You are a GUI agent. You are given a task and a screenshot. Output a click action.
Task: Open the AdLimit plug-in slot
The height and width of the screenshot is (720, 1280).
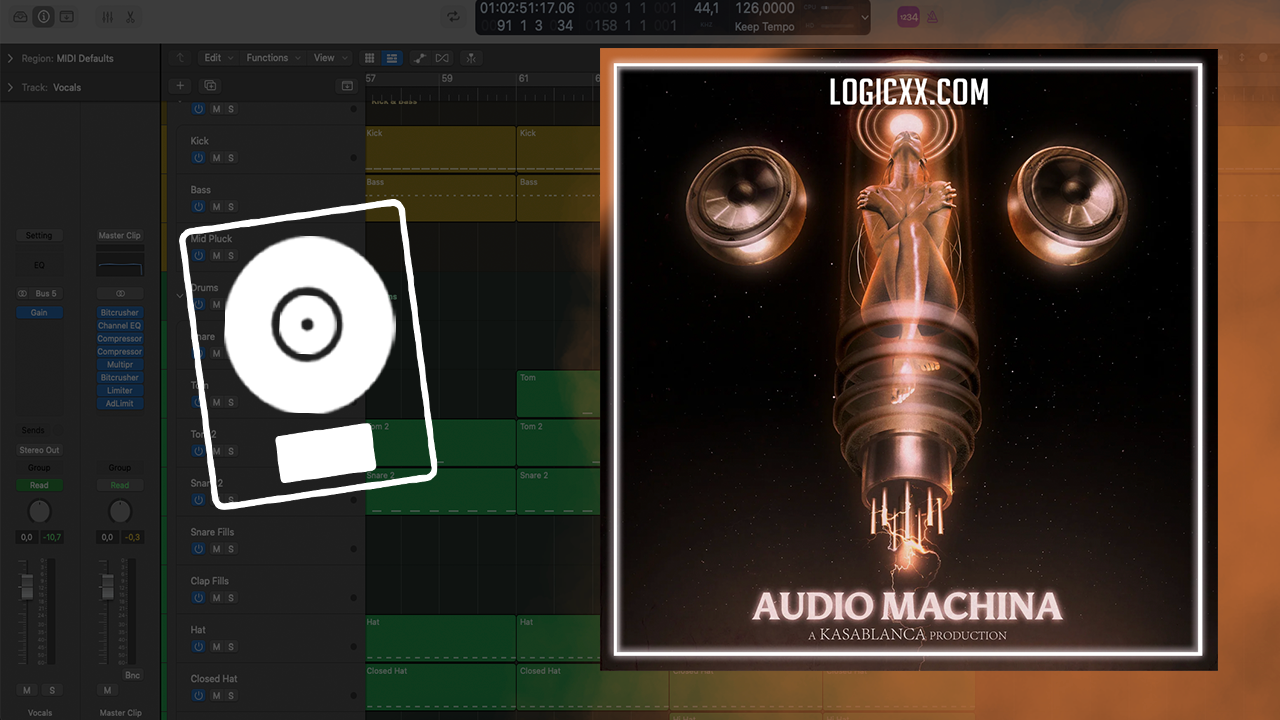[120, 404]
